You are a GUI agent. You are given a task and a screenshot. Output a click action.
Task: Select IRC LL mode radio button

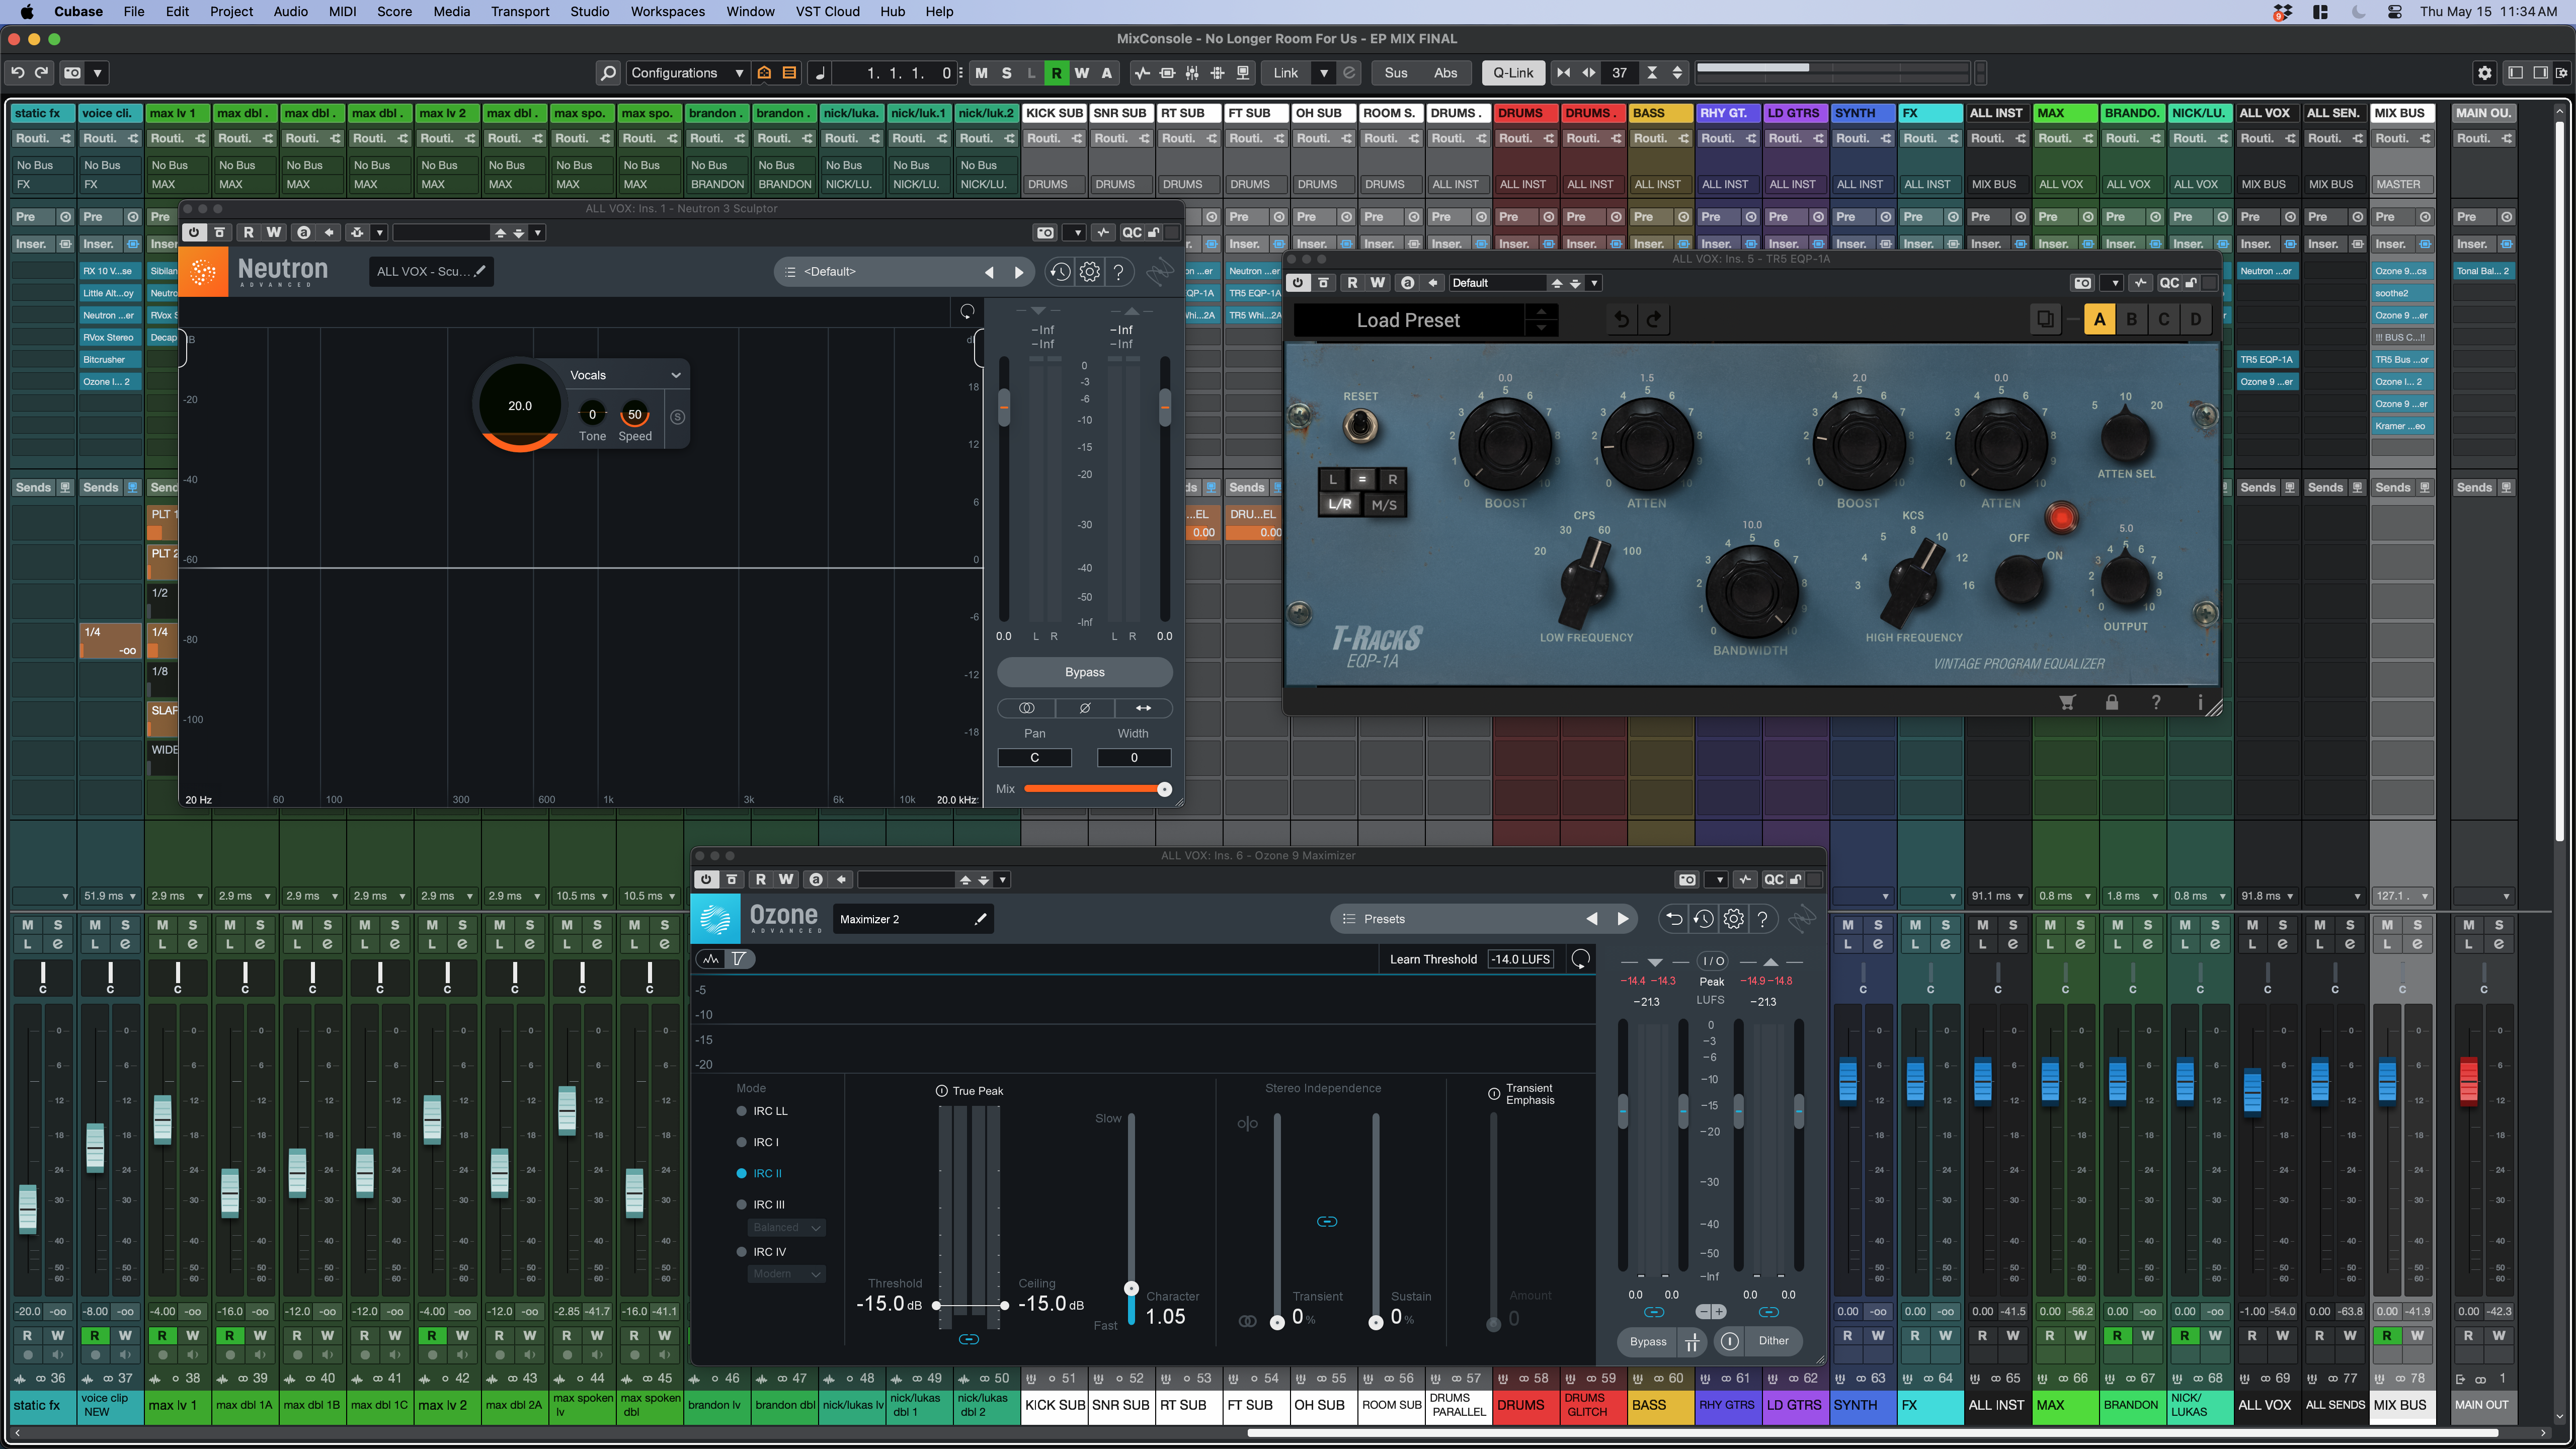(x=742, y=1111)
